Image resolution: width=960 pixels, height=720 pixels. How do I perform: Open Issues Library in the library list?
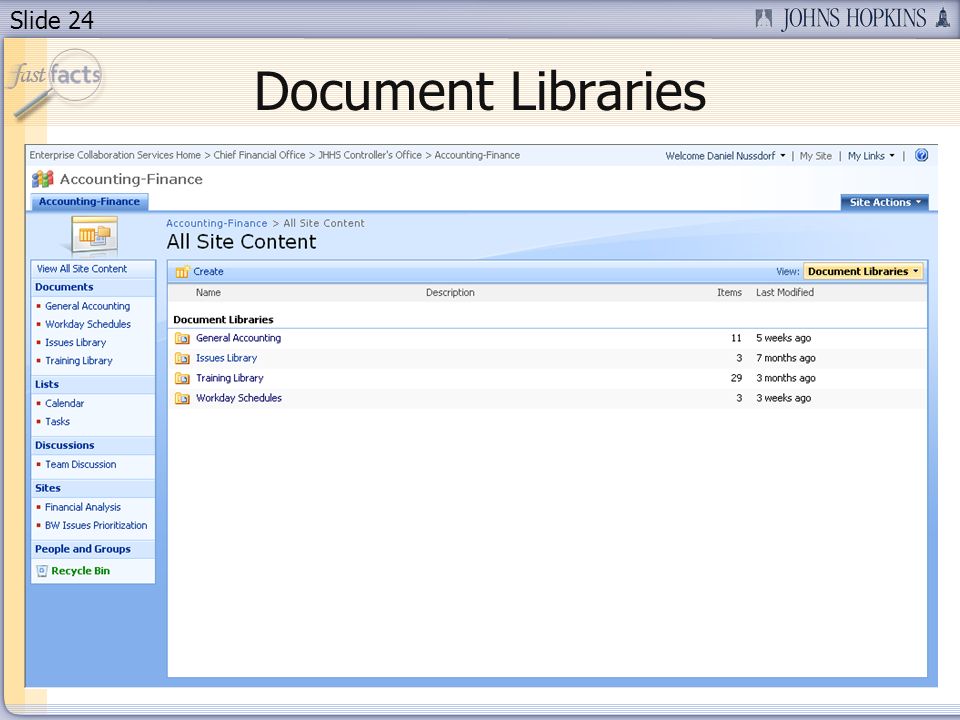[x=227, y=358]
